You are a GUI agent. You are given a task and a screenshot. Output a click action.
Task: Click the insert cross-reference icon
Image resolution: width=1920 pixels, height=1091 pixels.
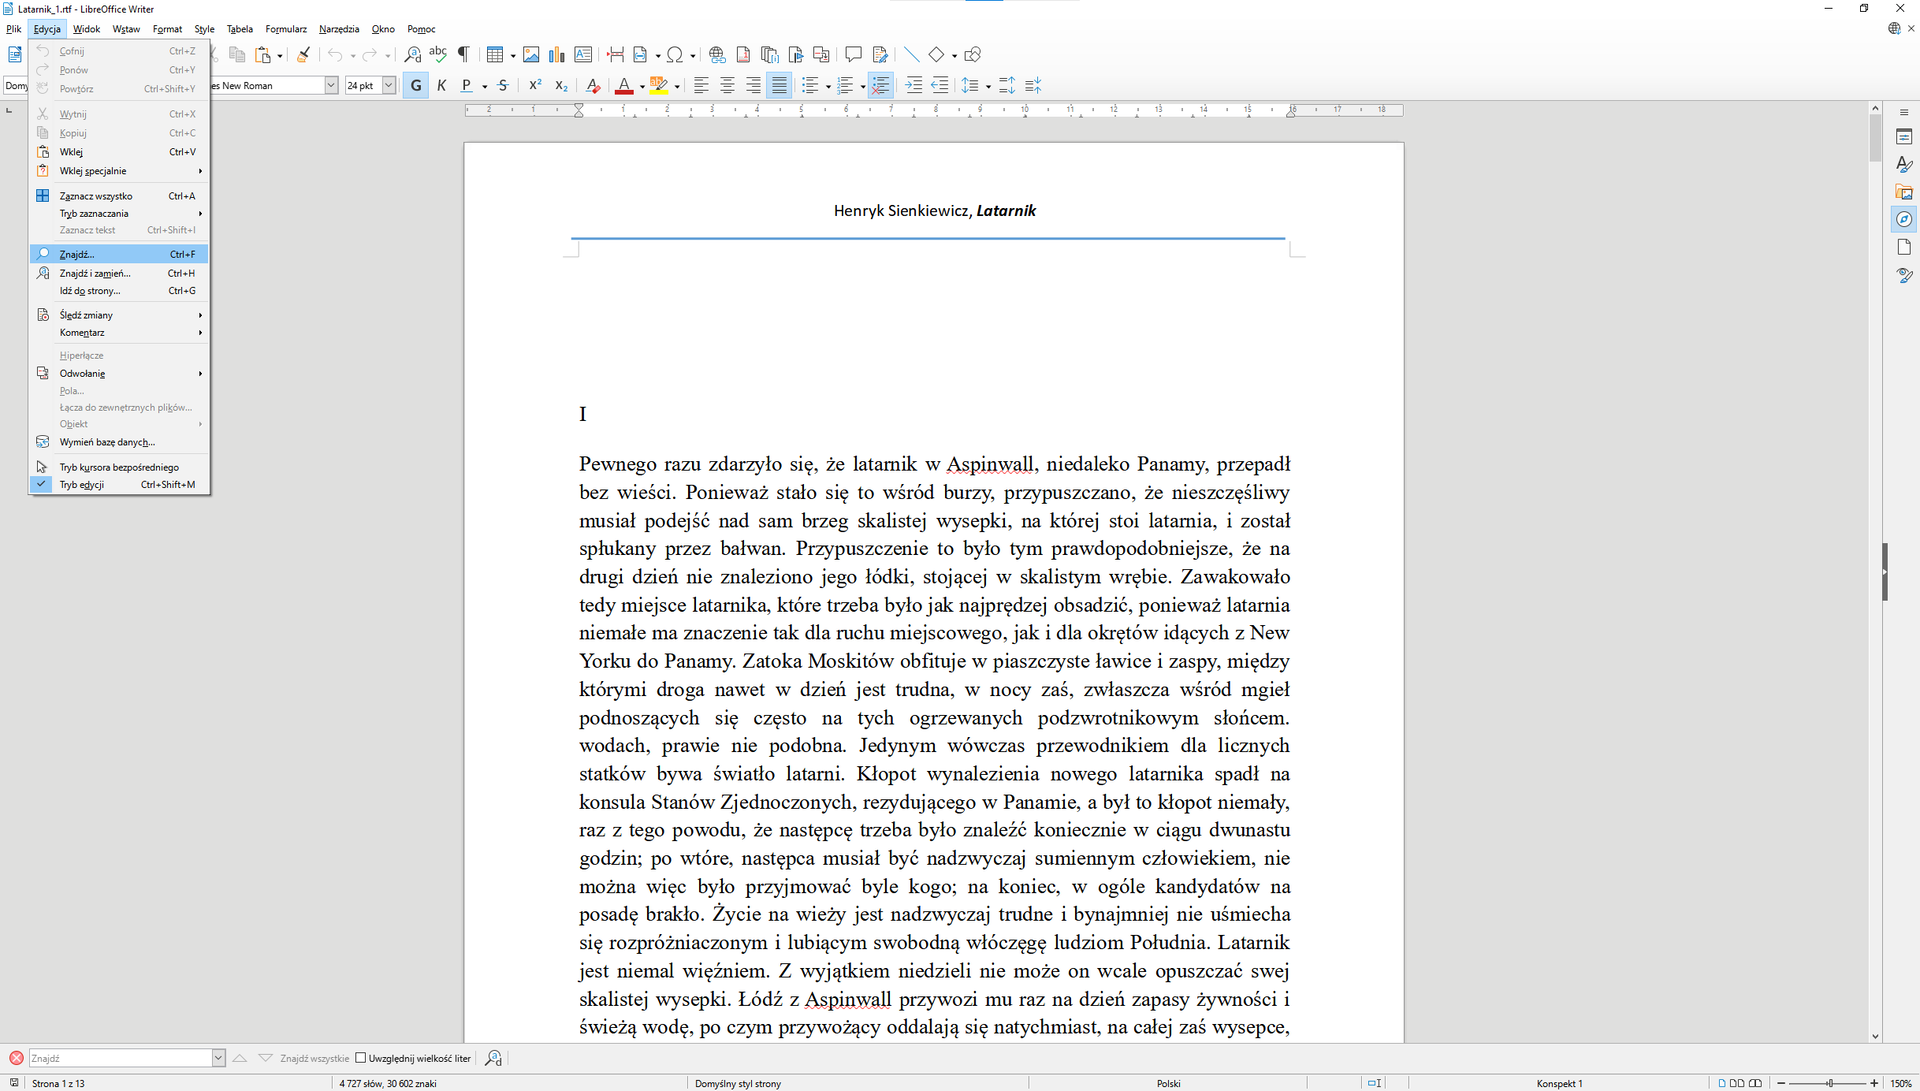click(821, 55)
